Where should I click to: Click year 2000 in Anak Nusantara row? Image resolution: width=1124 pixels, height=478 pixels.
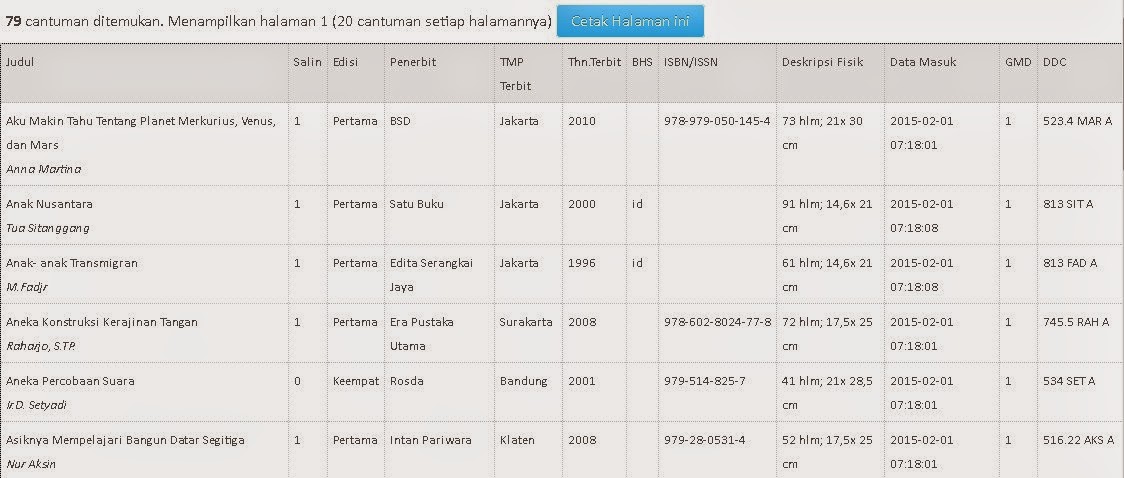tap(581, 204)
